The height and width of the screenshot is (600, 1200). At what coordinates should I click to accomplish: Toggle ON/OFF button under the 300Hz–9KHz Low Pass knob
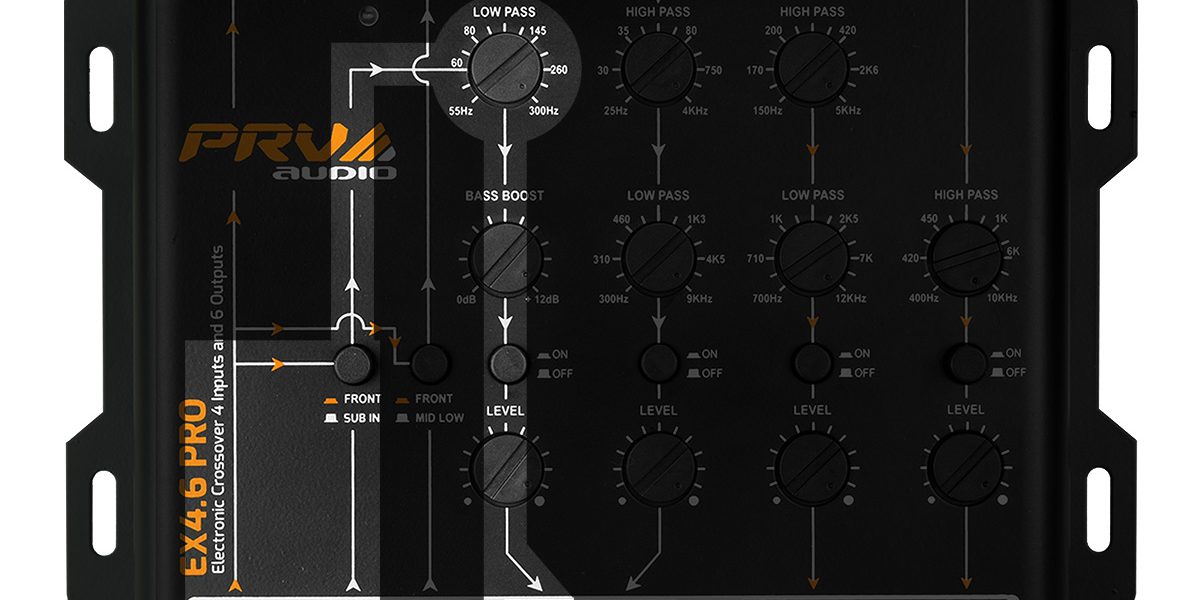click(x=658, y=362)
